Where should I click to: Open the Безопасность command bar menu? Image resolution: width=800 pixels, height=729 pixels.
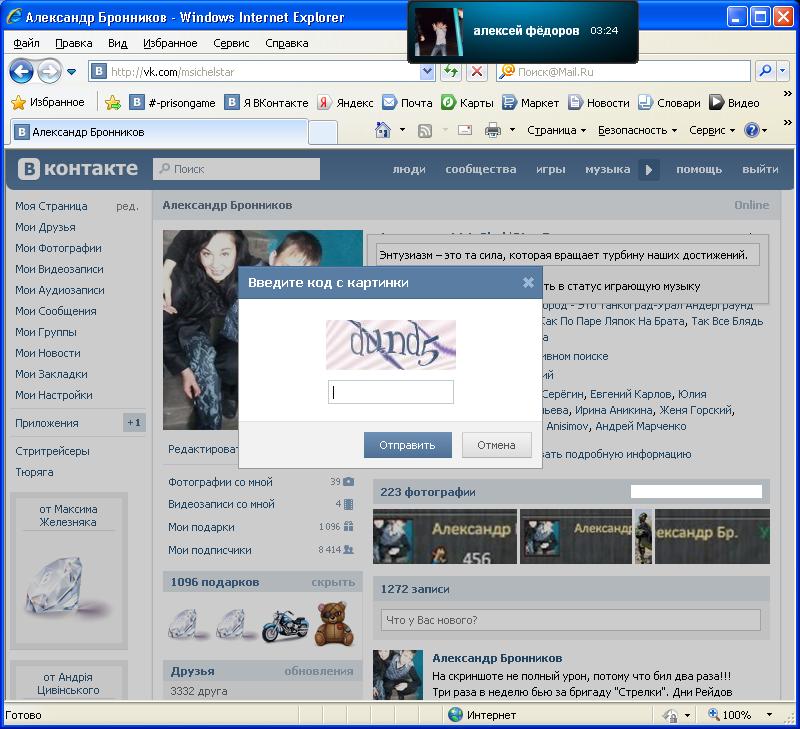637,131
